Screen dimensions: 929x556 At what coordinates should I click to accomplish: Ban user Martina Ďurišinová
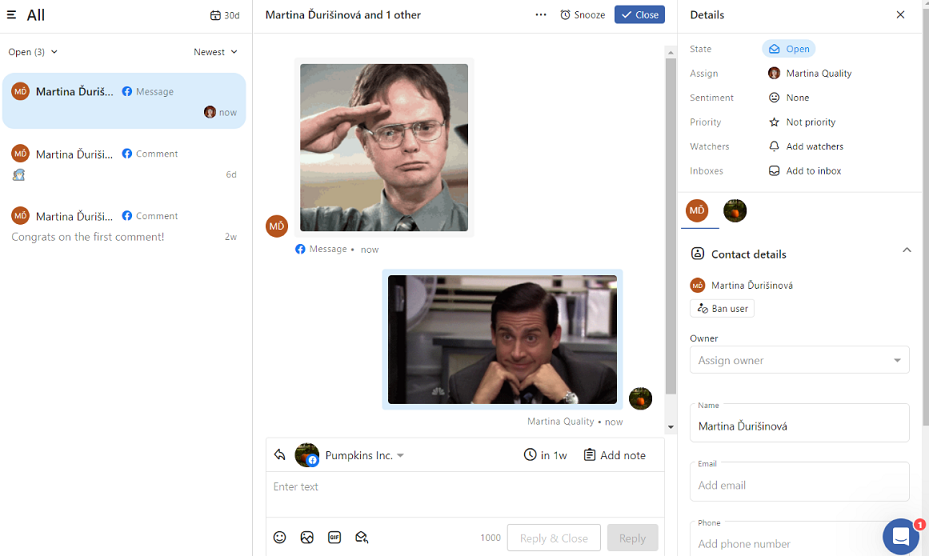tap(722, 309)
